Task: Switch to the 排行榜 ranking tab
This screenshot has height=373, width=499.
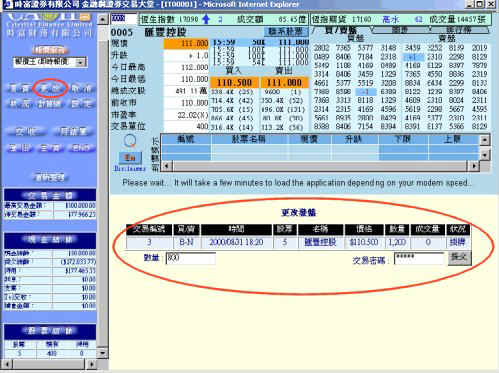Action: pyautogui.click(x=459, y=30)
